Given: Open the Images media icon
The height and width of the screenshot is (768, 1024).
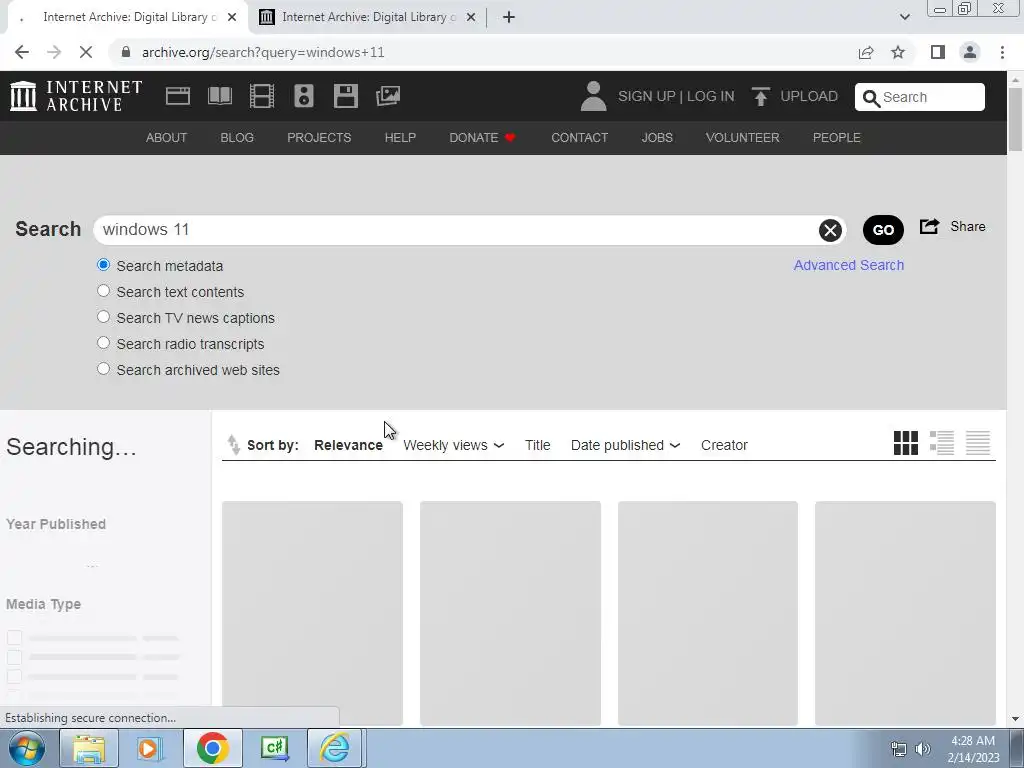Looking at the screenshot, I should [388, 96].
